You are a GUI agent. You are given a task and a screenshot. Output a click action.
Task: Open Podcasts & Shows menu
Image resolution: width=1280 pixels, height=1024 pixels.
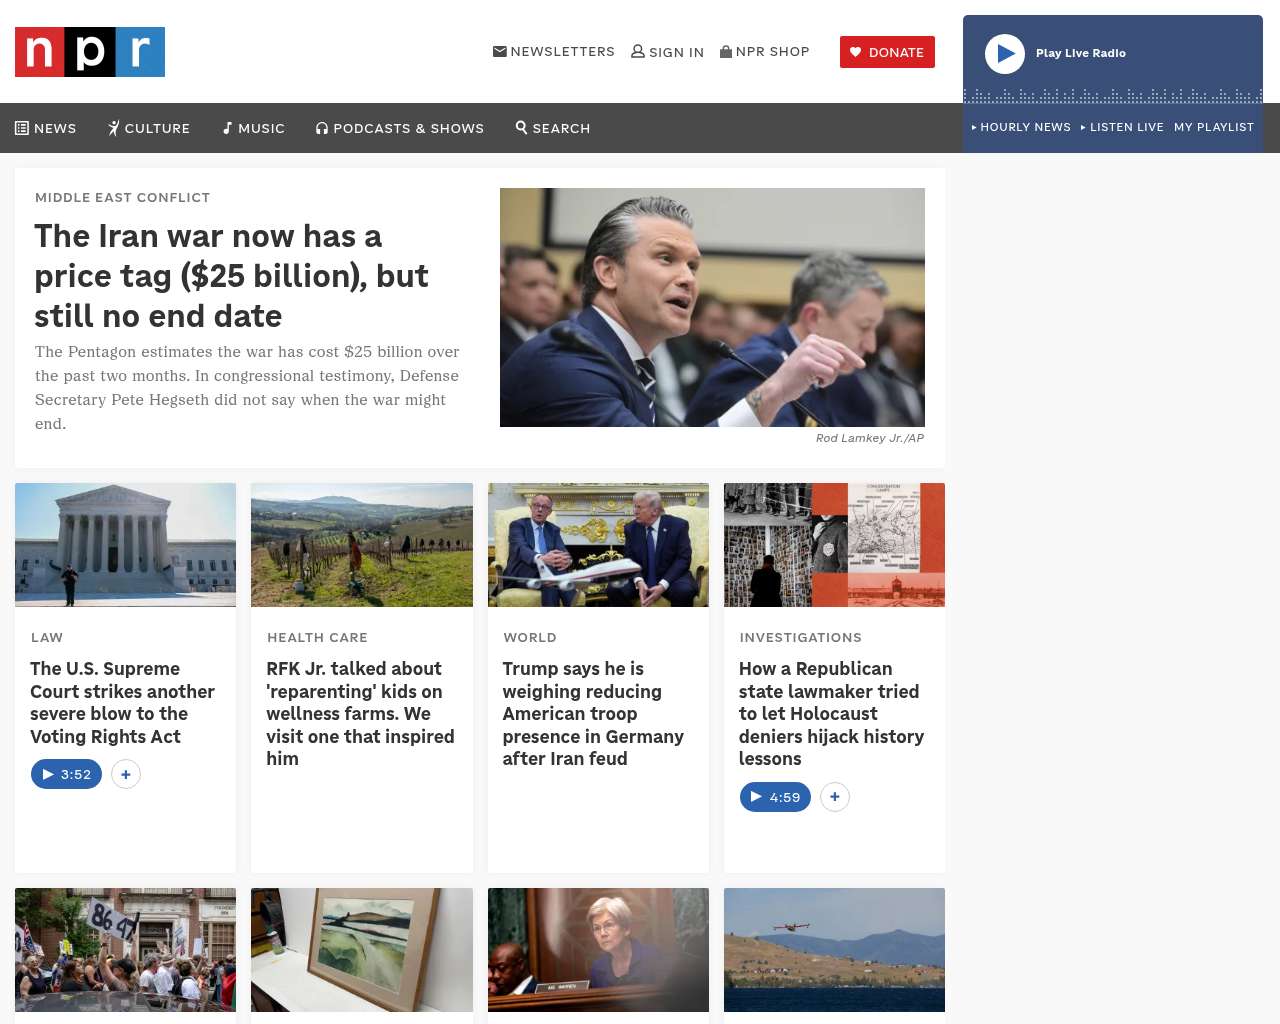(400, 128)
